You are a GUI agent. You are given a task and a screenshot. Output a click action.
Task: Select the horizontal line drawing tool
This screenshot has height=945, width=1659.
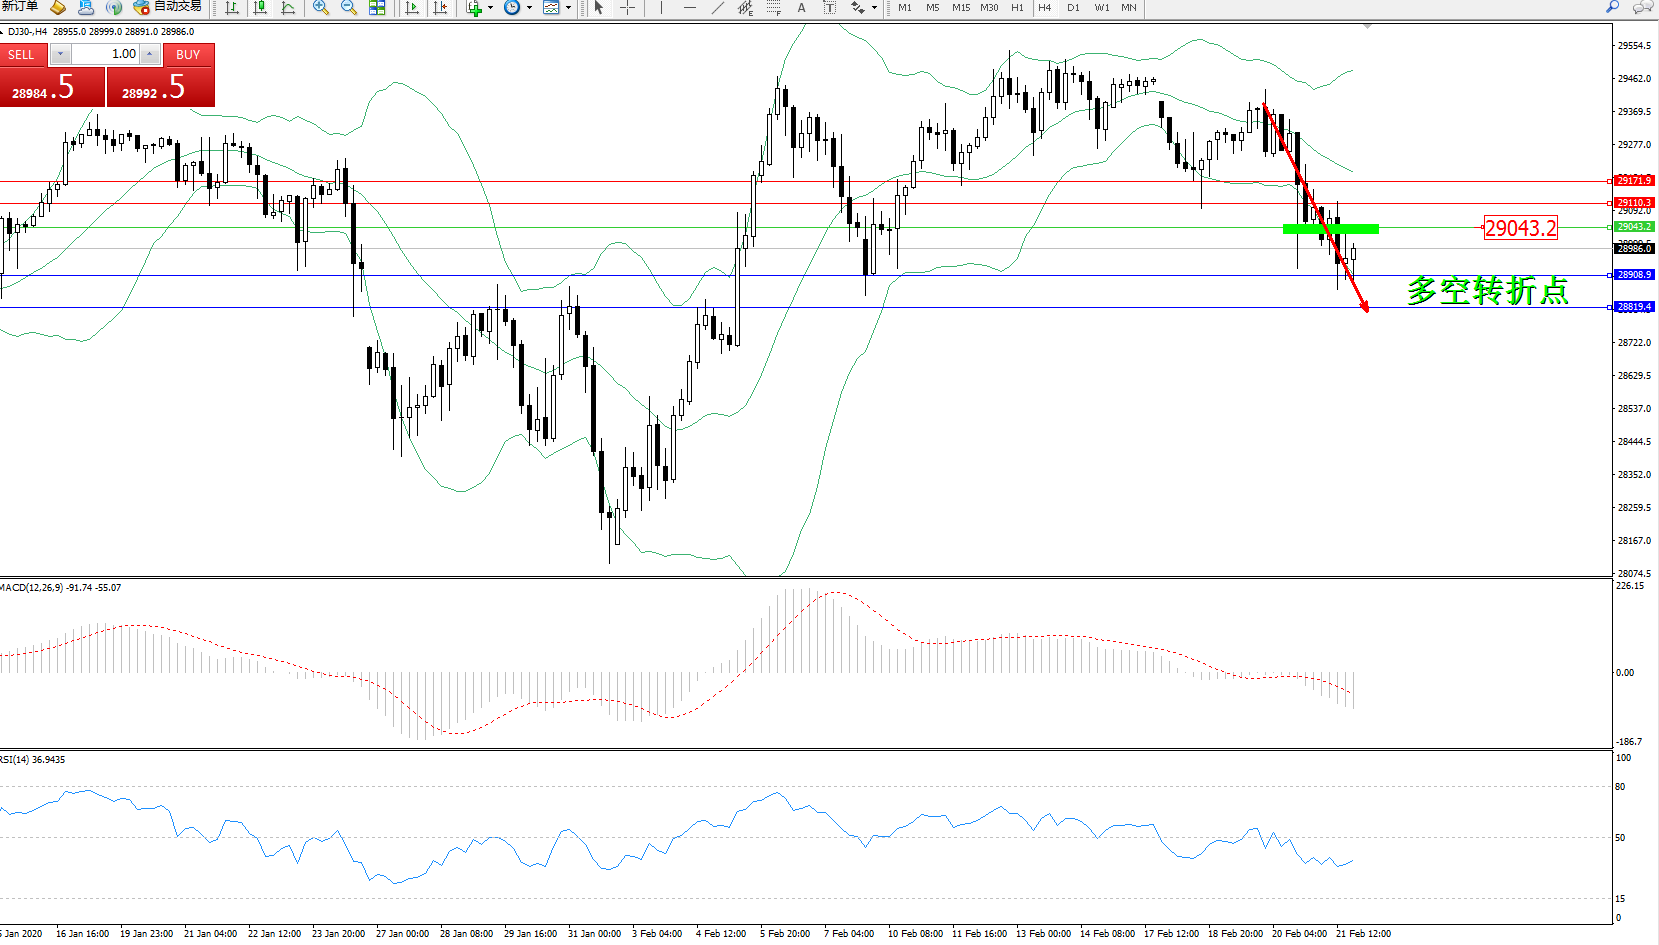click(689, 8)
